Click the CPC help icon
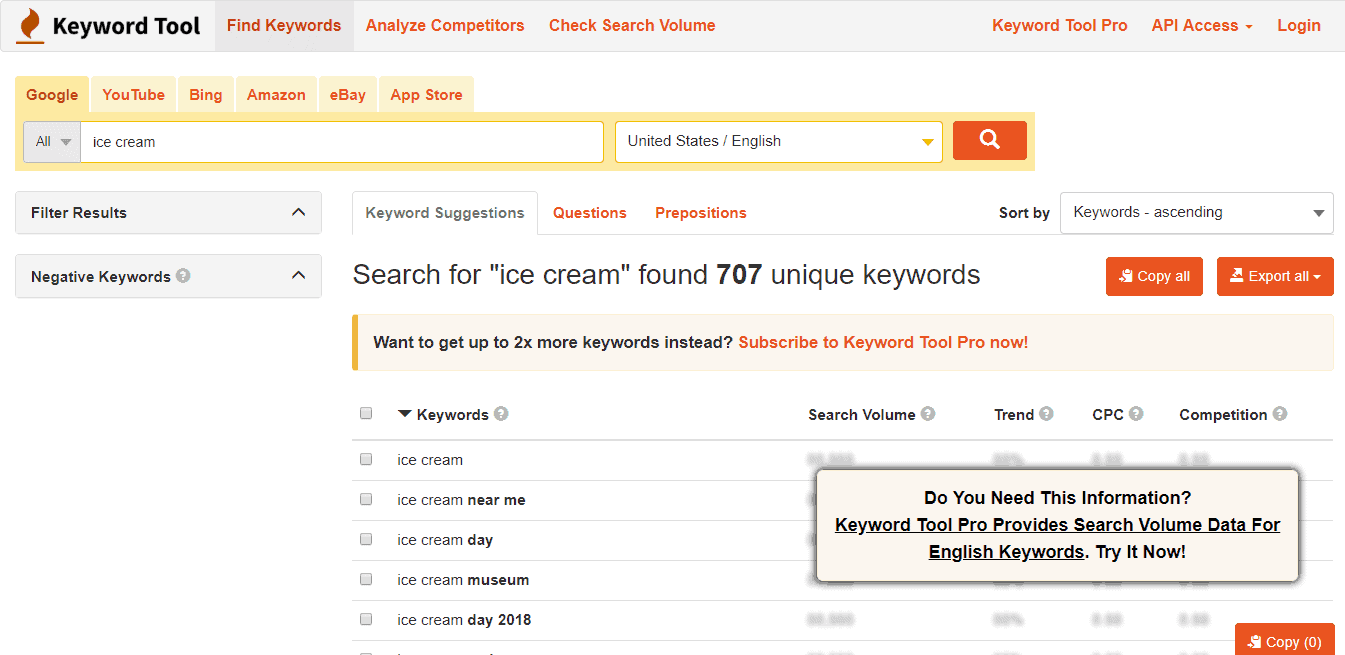 [x=1136, y=413]
